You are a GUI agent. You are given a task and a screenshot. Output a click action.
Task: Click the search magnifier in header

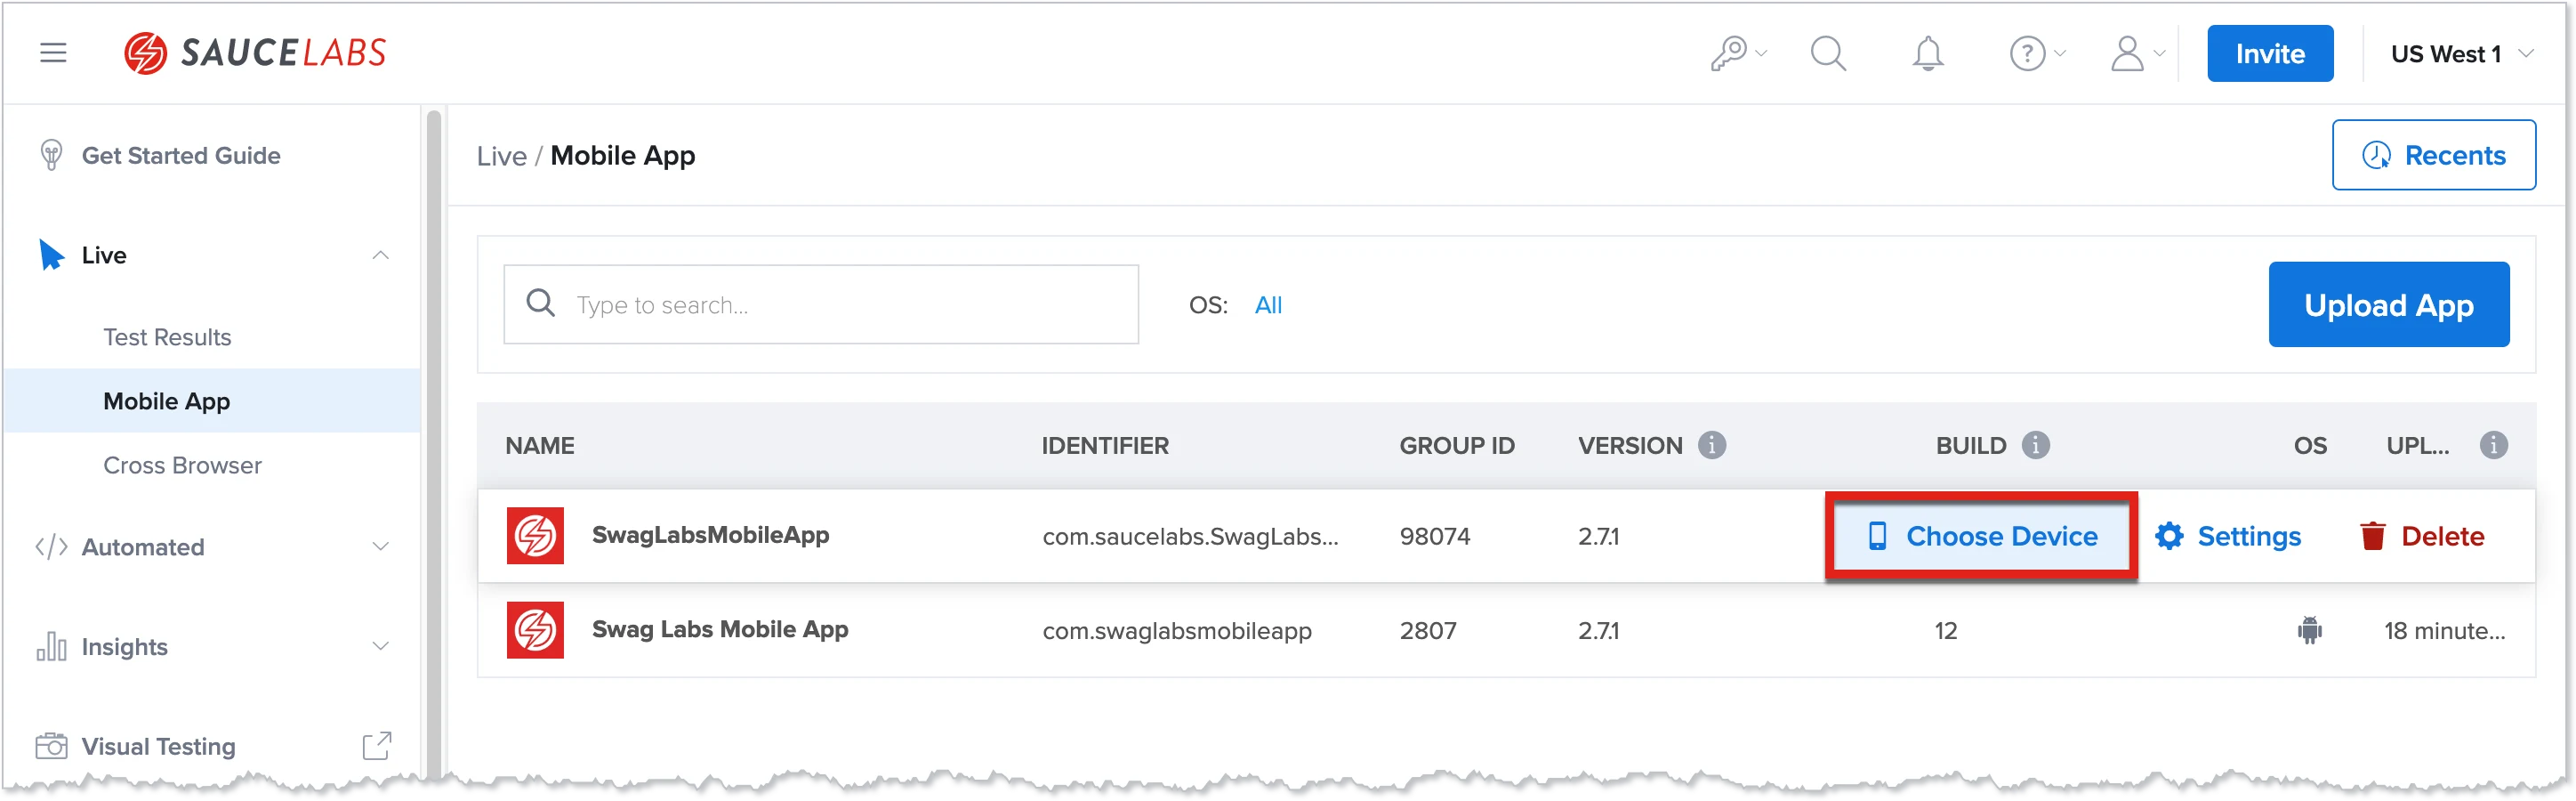[1828, 53]
